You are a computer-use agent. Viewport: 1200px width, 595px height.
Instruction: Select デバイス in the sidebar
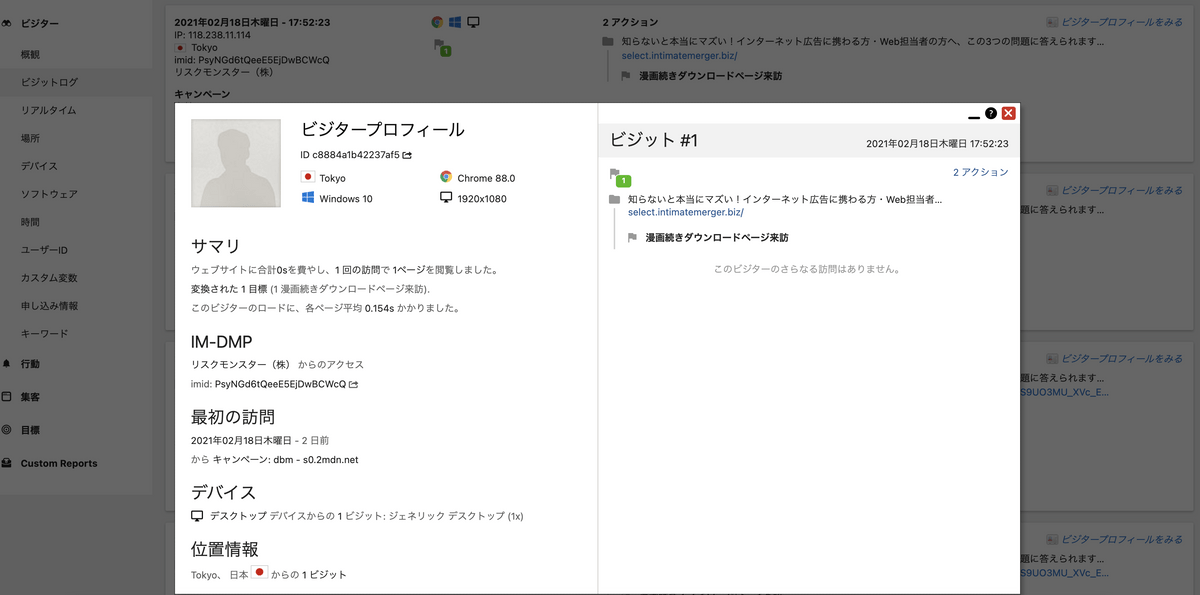[39, 166]
